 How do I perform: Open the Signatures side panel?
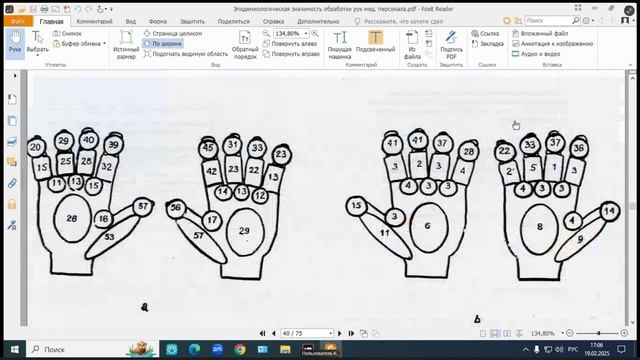[12, 225]
